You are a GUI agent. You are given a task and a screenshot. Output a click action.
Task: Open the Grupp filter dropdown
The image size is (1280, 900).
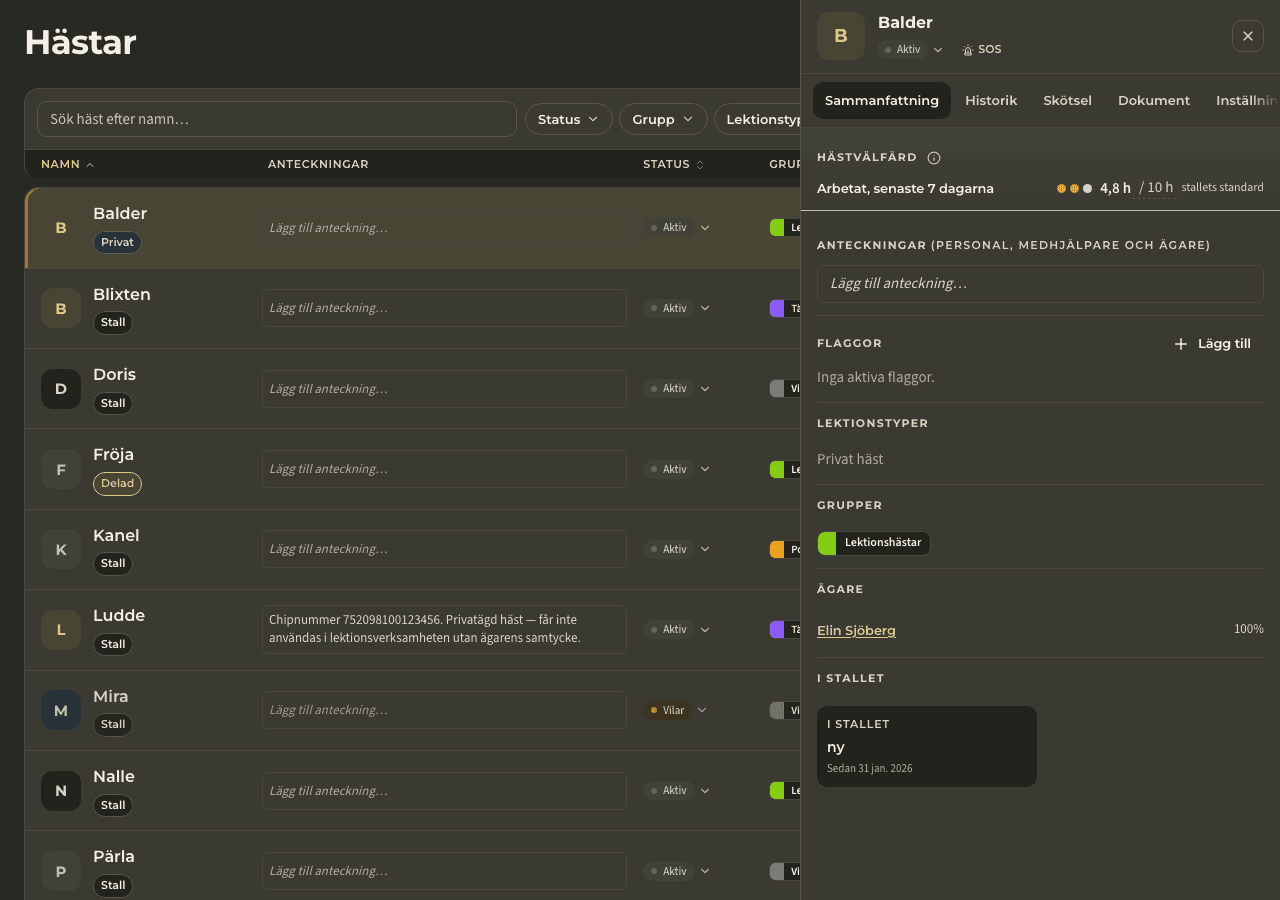663,119
